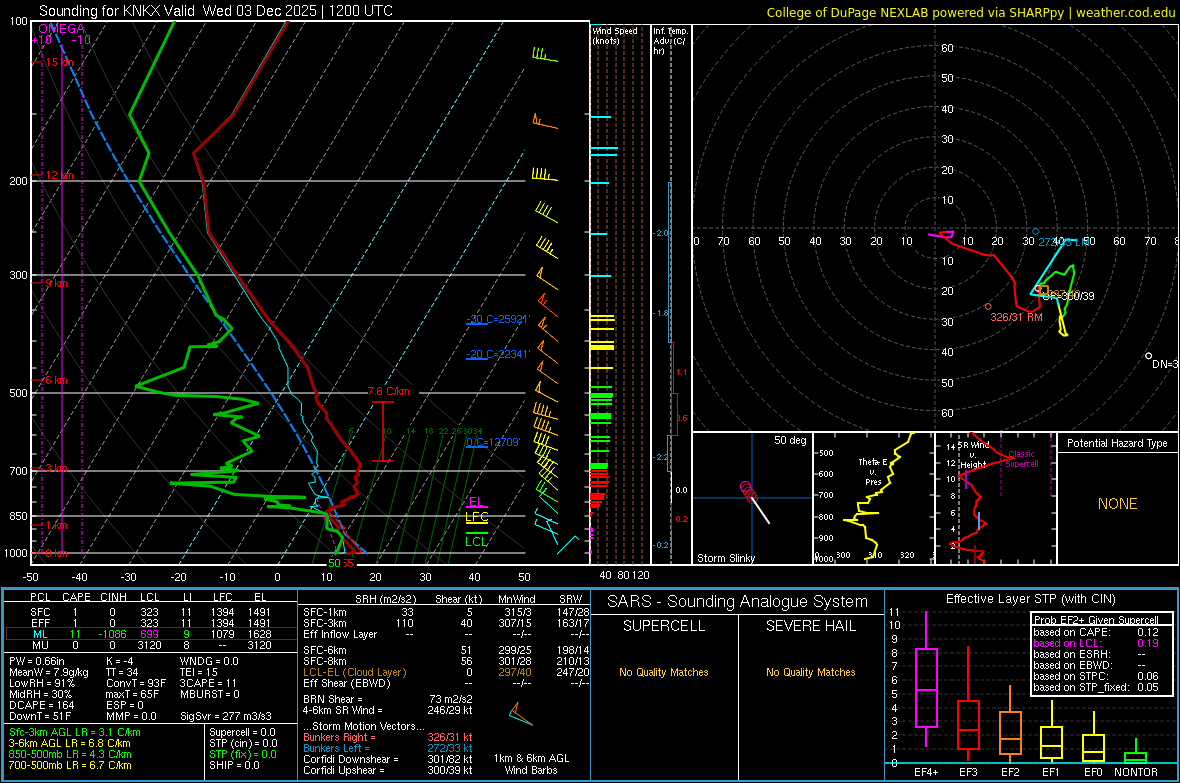Select the magenta EL level marker
The height and width of the screenshot is (783, 1180).
(476, 502)
